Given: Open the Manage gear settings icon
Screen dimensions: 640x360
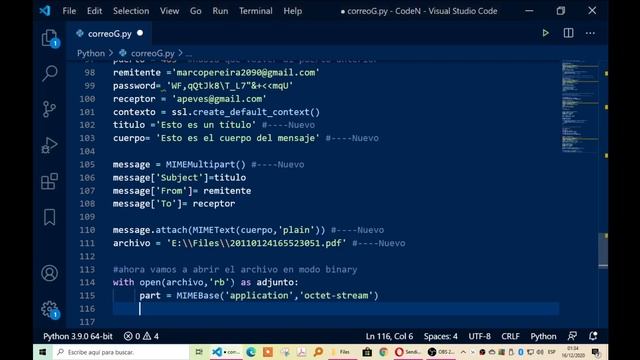Looking at the screenshot, I should tap(50, 309).
